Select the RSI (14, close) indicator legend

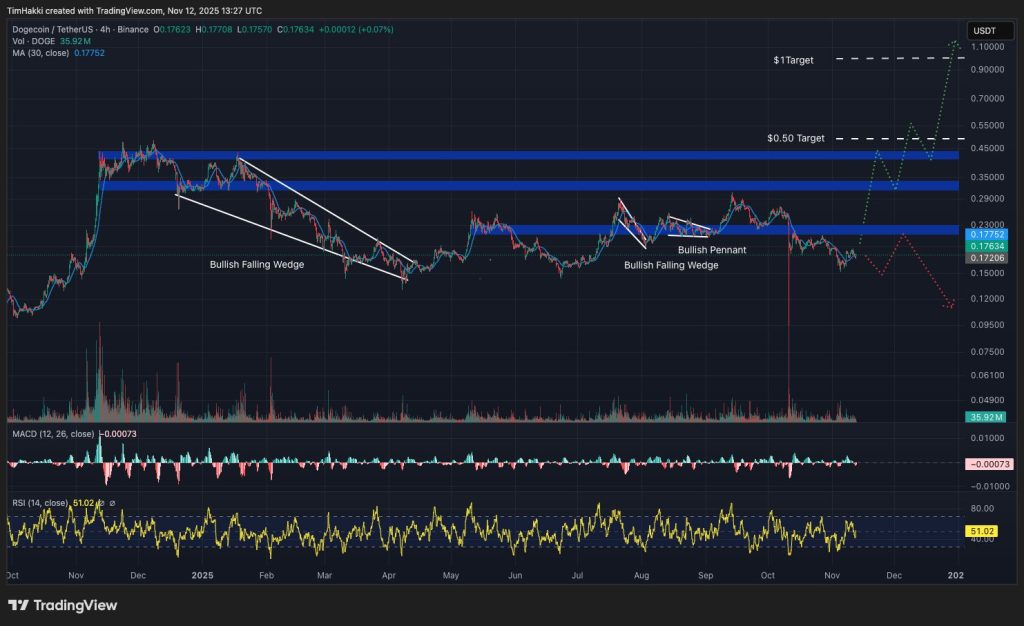39,503
